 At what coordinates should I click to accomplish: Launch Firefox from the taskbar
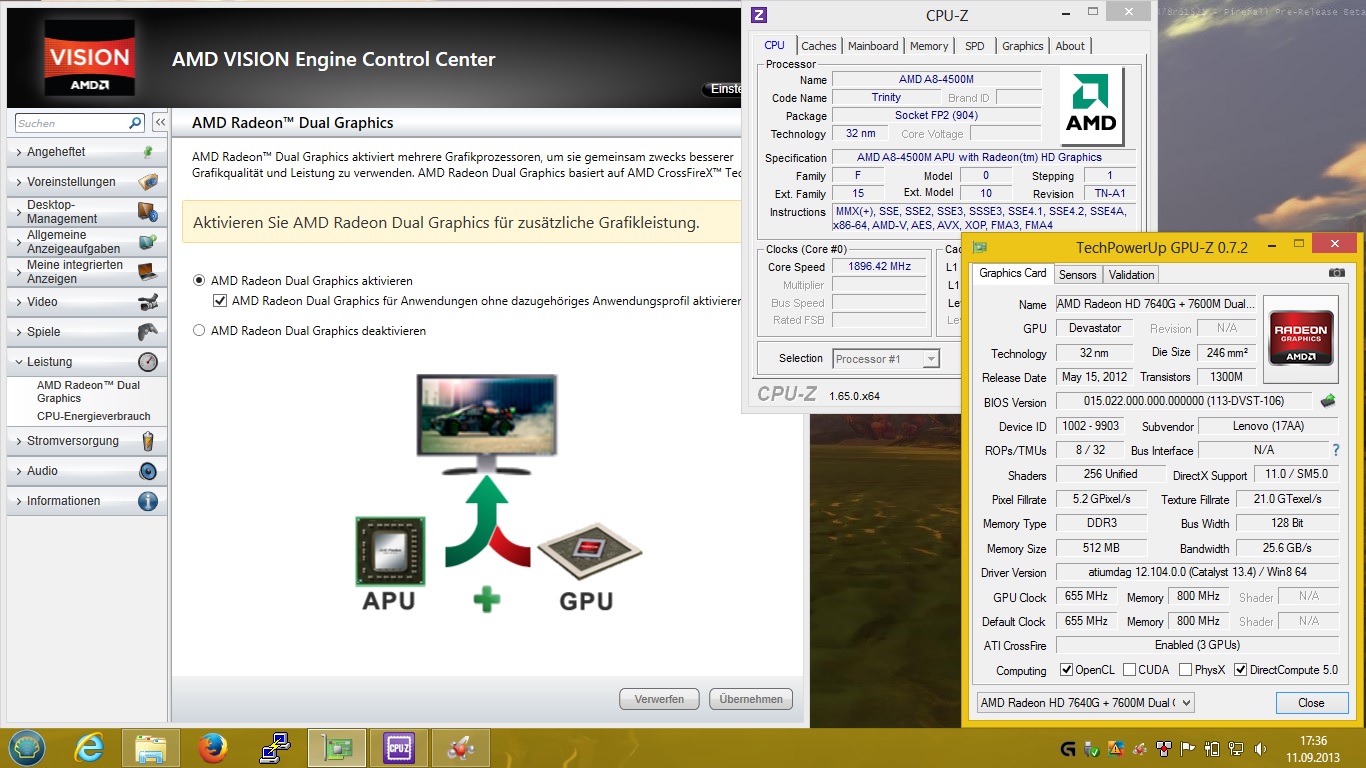[x=212, y=747]
